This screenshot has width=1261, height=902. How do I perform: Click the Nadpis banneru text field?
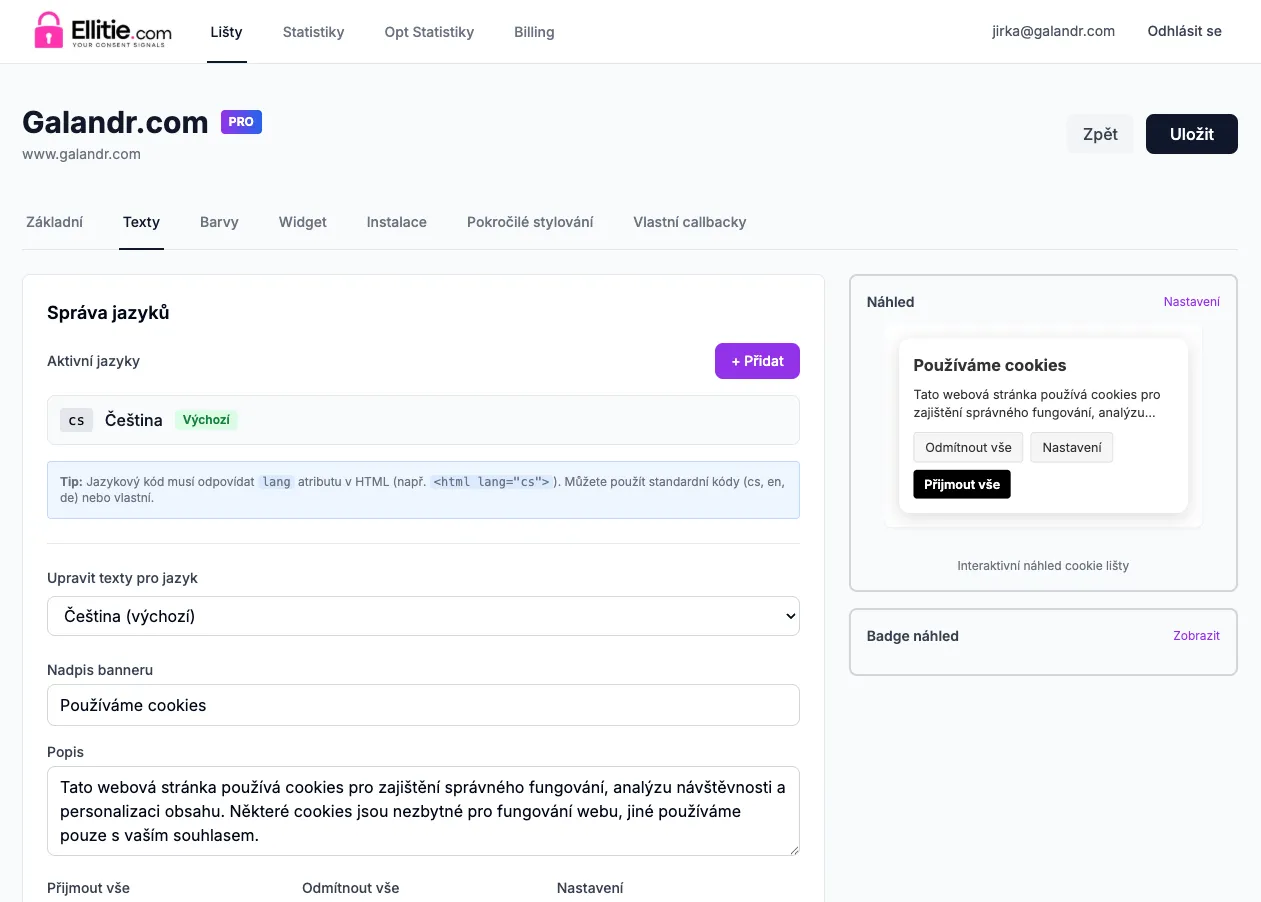pyautogui.click(x=423, y=705)
